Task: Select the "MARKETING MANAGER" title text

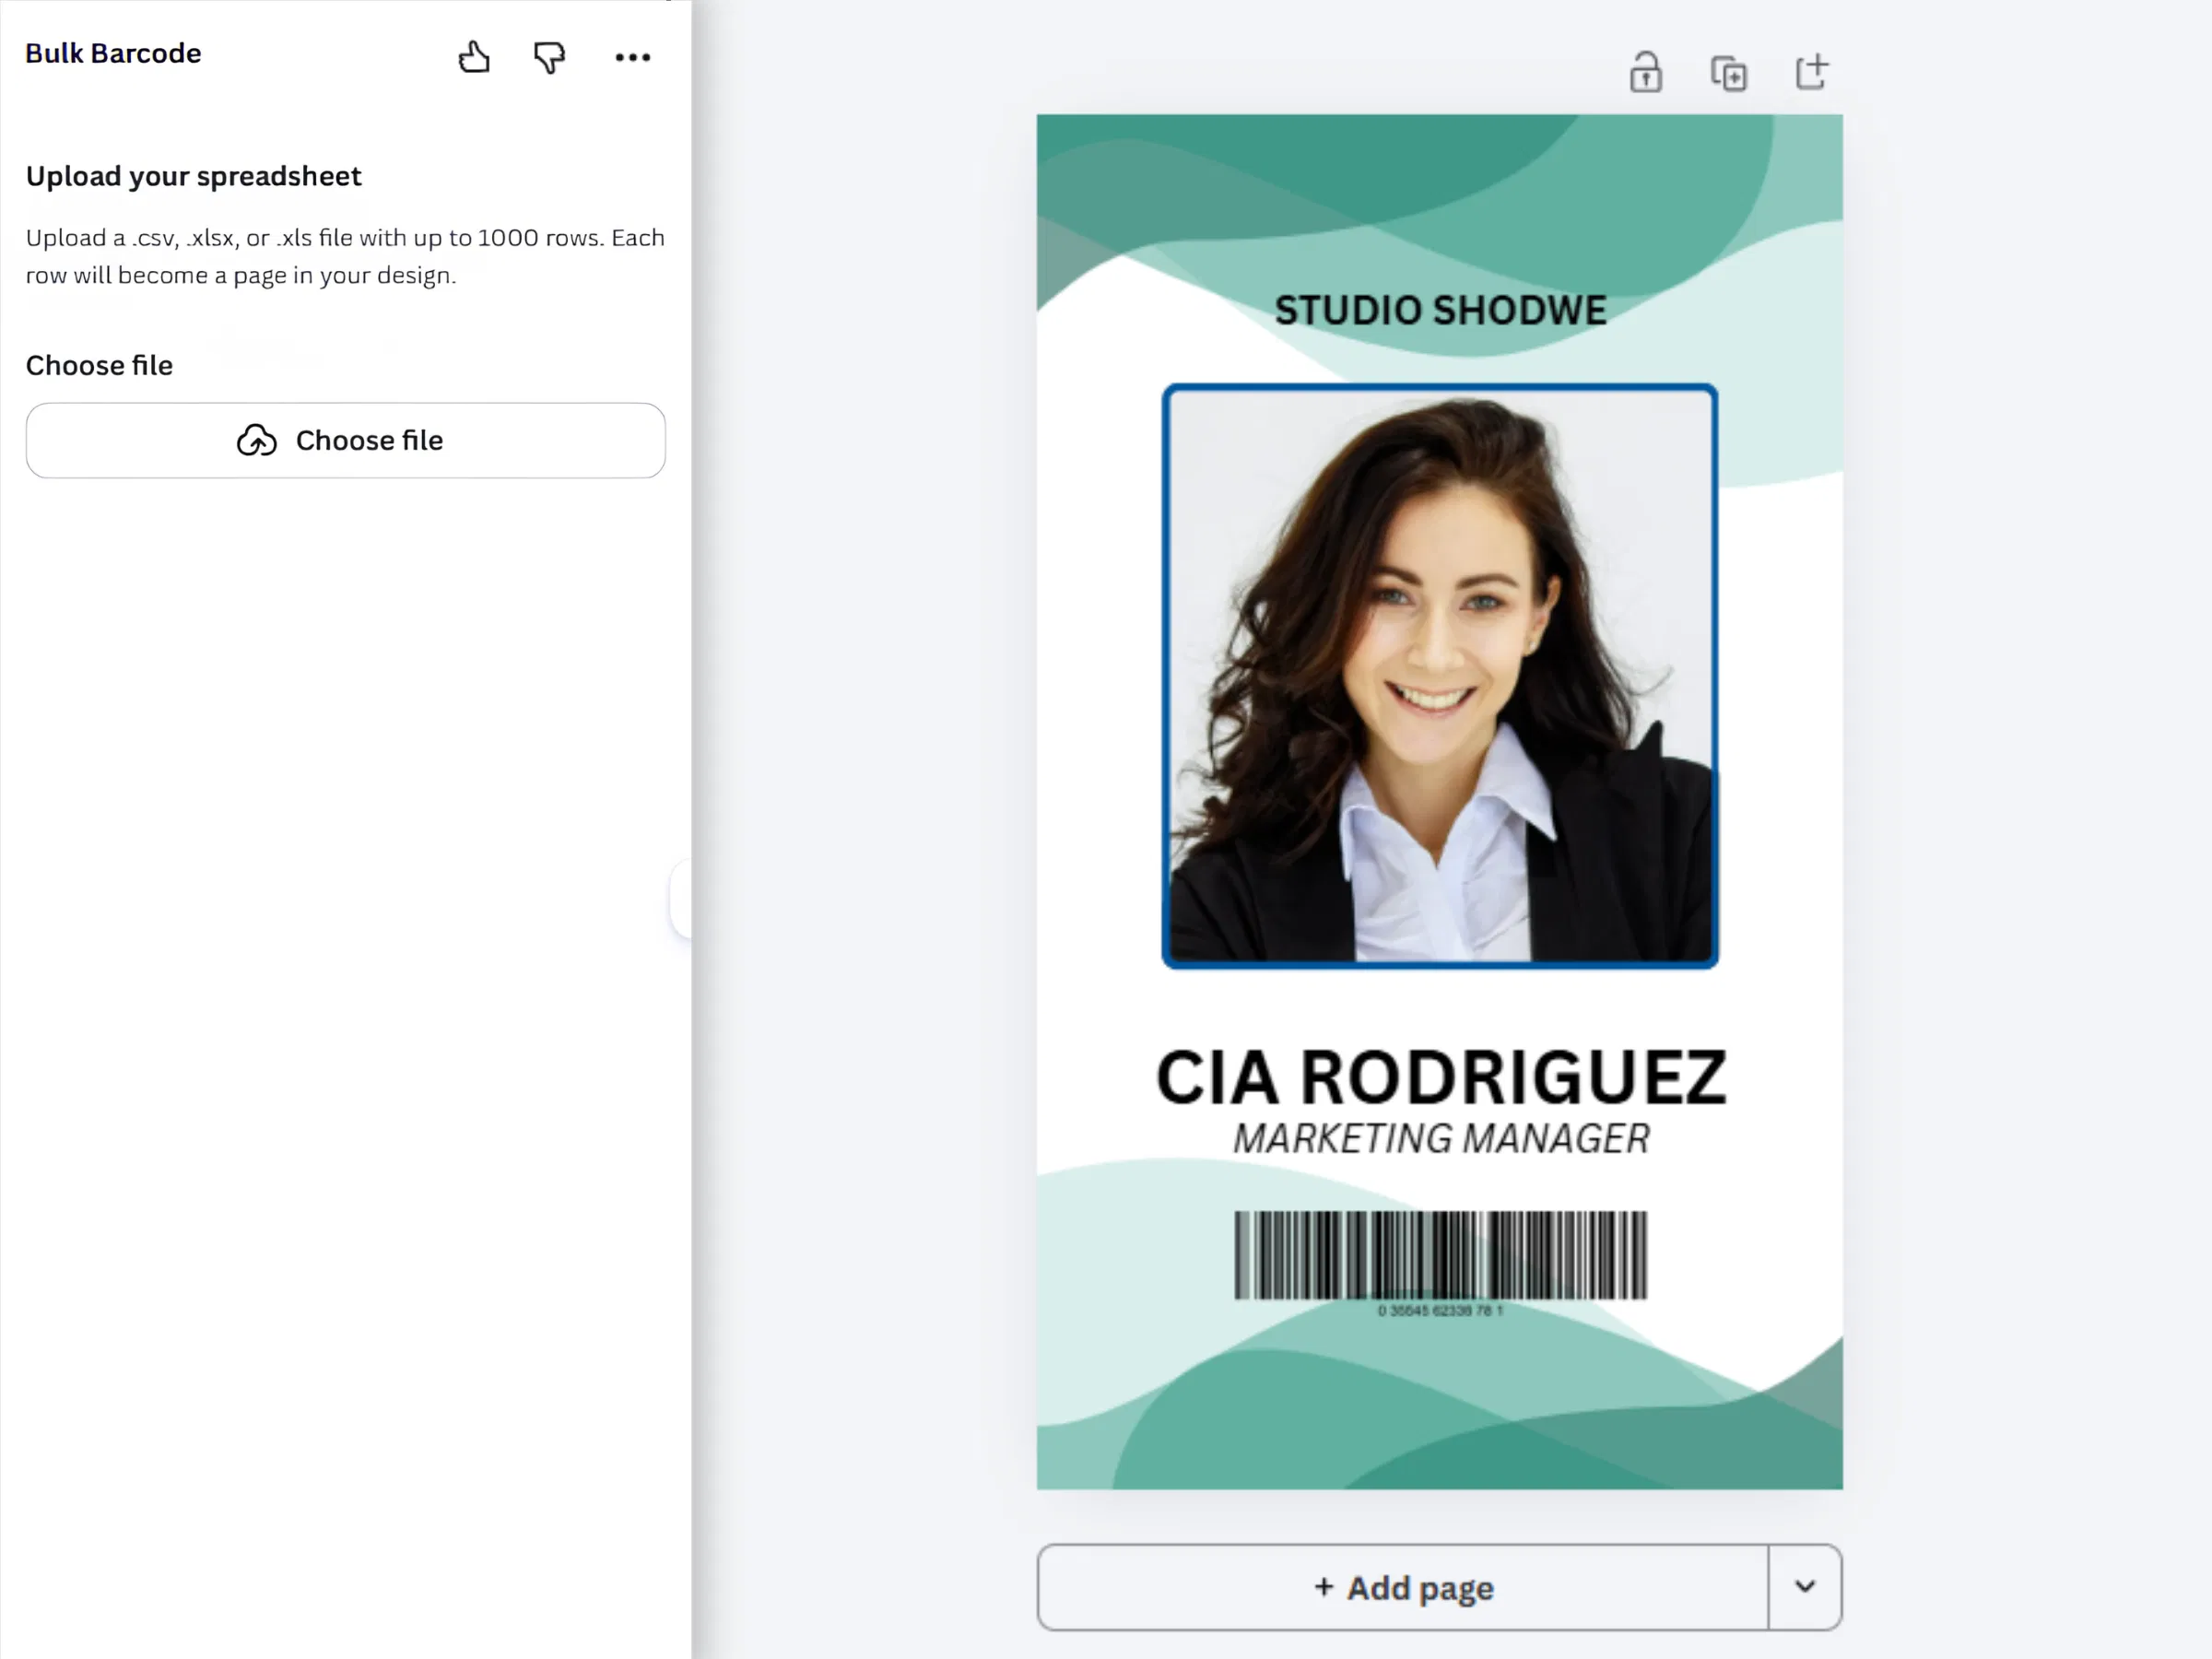Action: click(1441, 1139)
